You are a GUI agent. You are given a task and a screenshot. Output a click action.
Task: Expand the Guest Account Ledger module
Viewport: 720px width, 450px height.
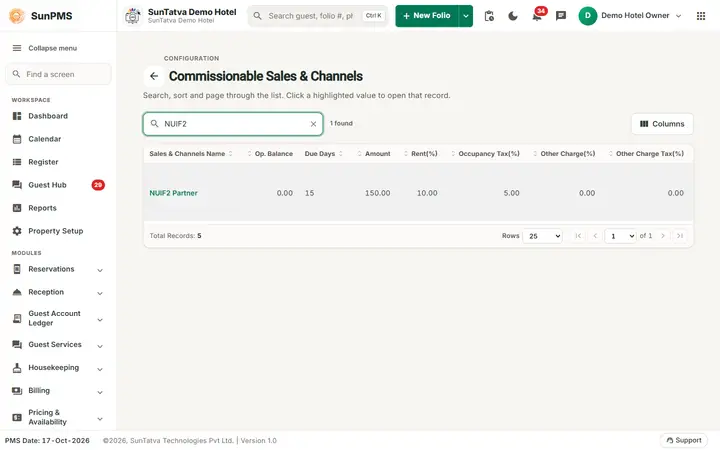[x=58, y=319]
